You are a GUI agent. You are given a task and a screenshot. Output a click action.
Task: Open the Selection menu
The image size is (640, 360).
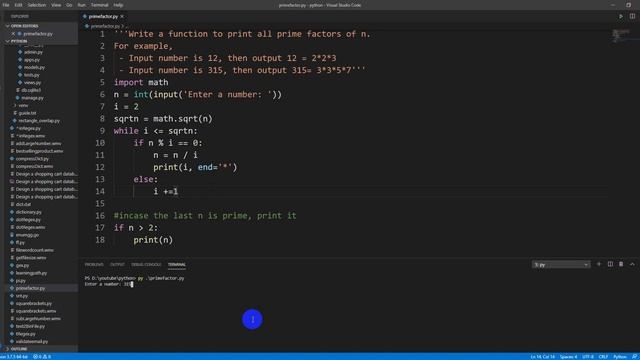37,5
